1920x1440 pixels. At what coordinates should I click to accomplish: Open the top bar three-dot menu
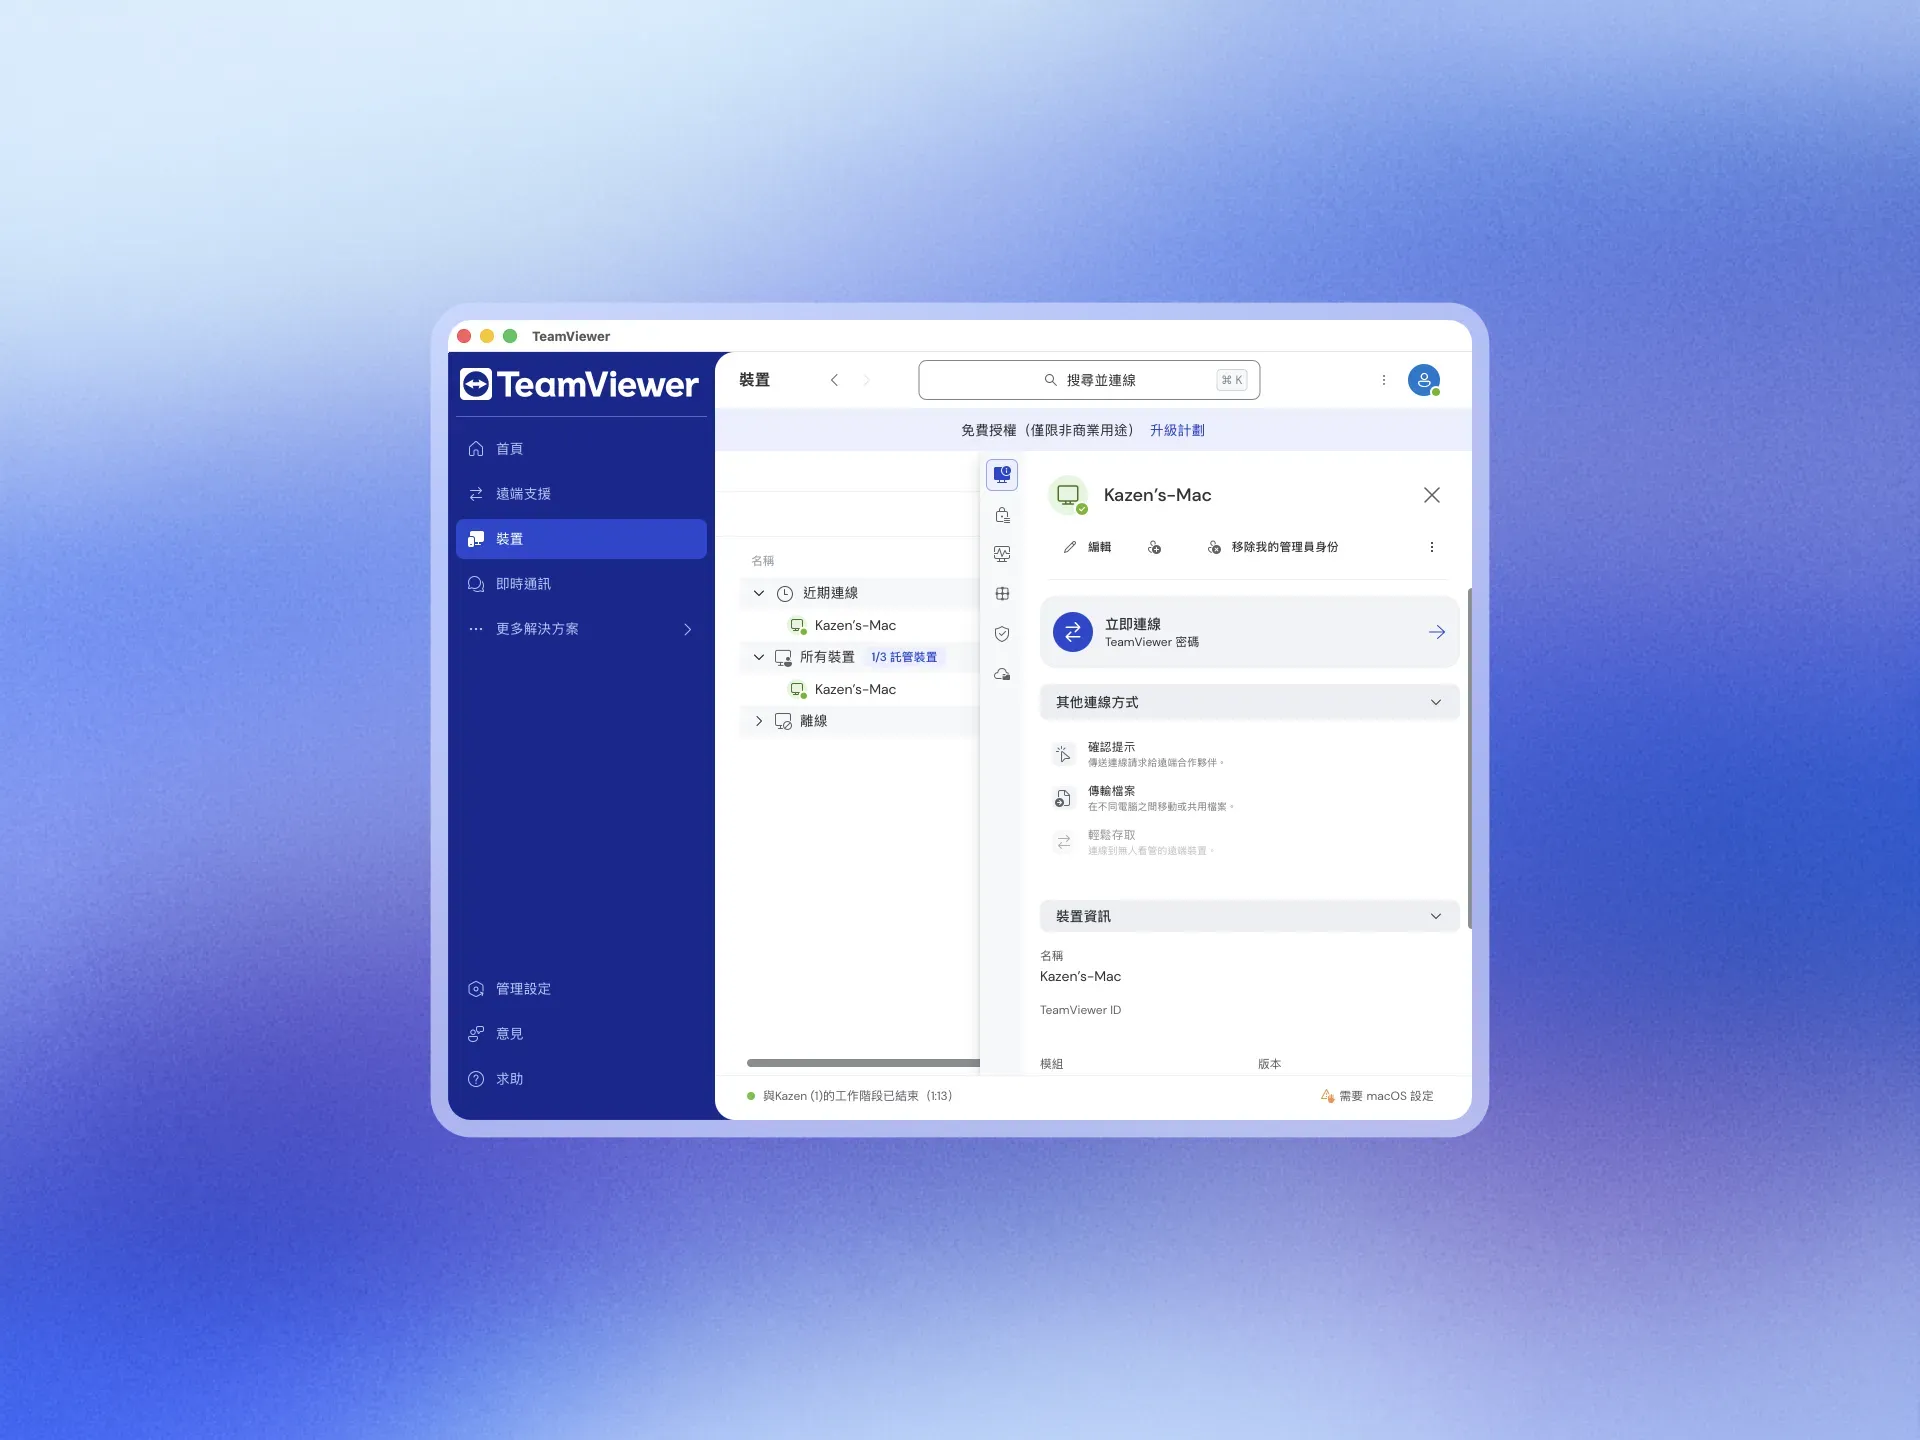(x=1384, y=380)
